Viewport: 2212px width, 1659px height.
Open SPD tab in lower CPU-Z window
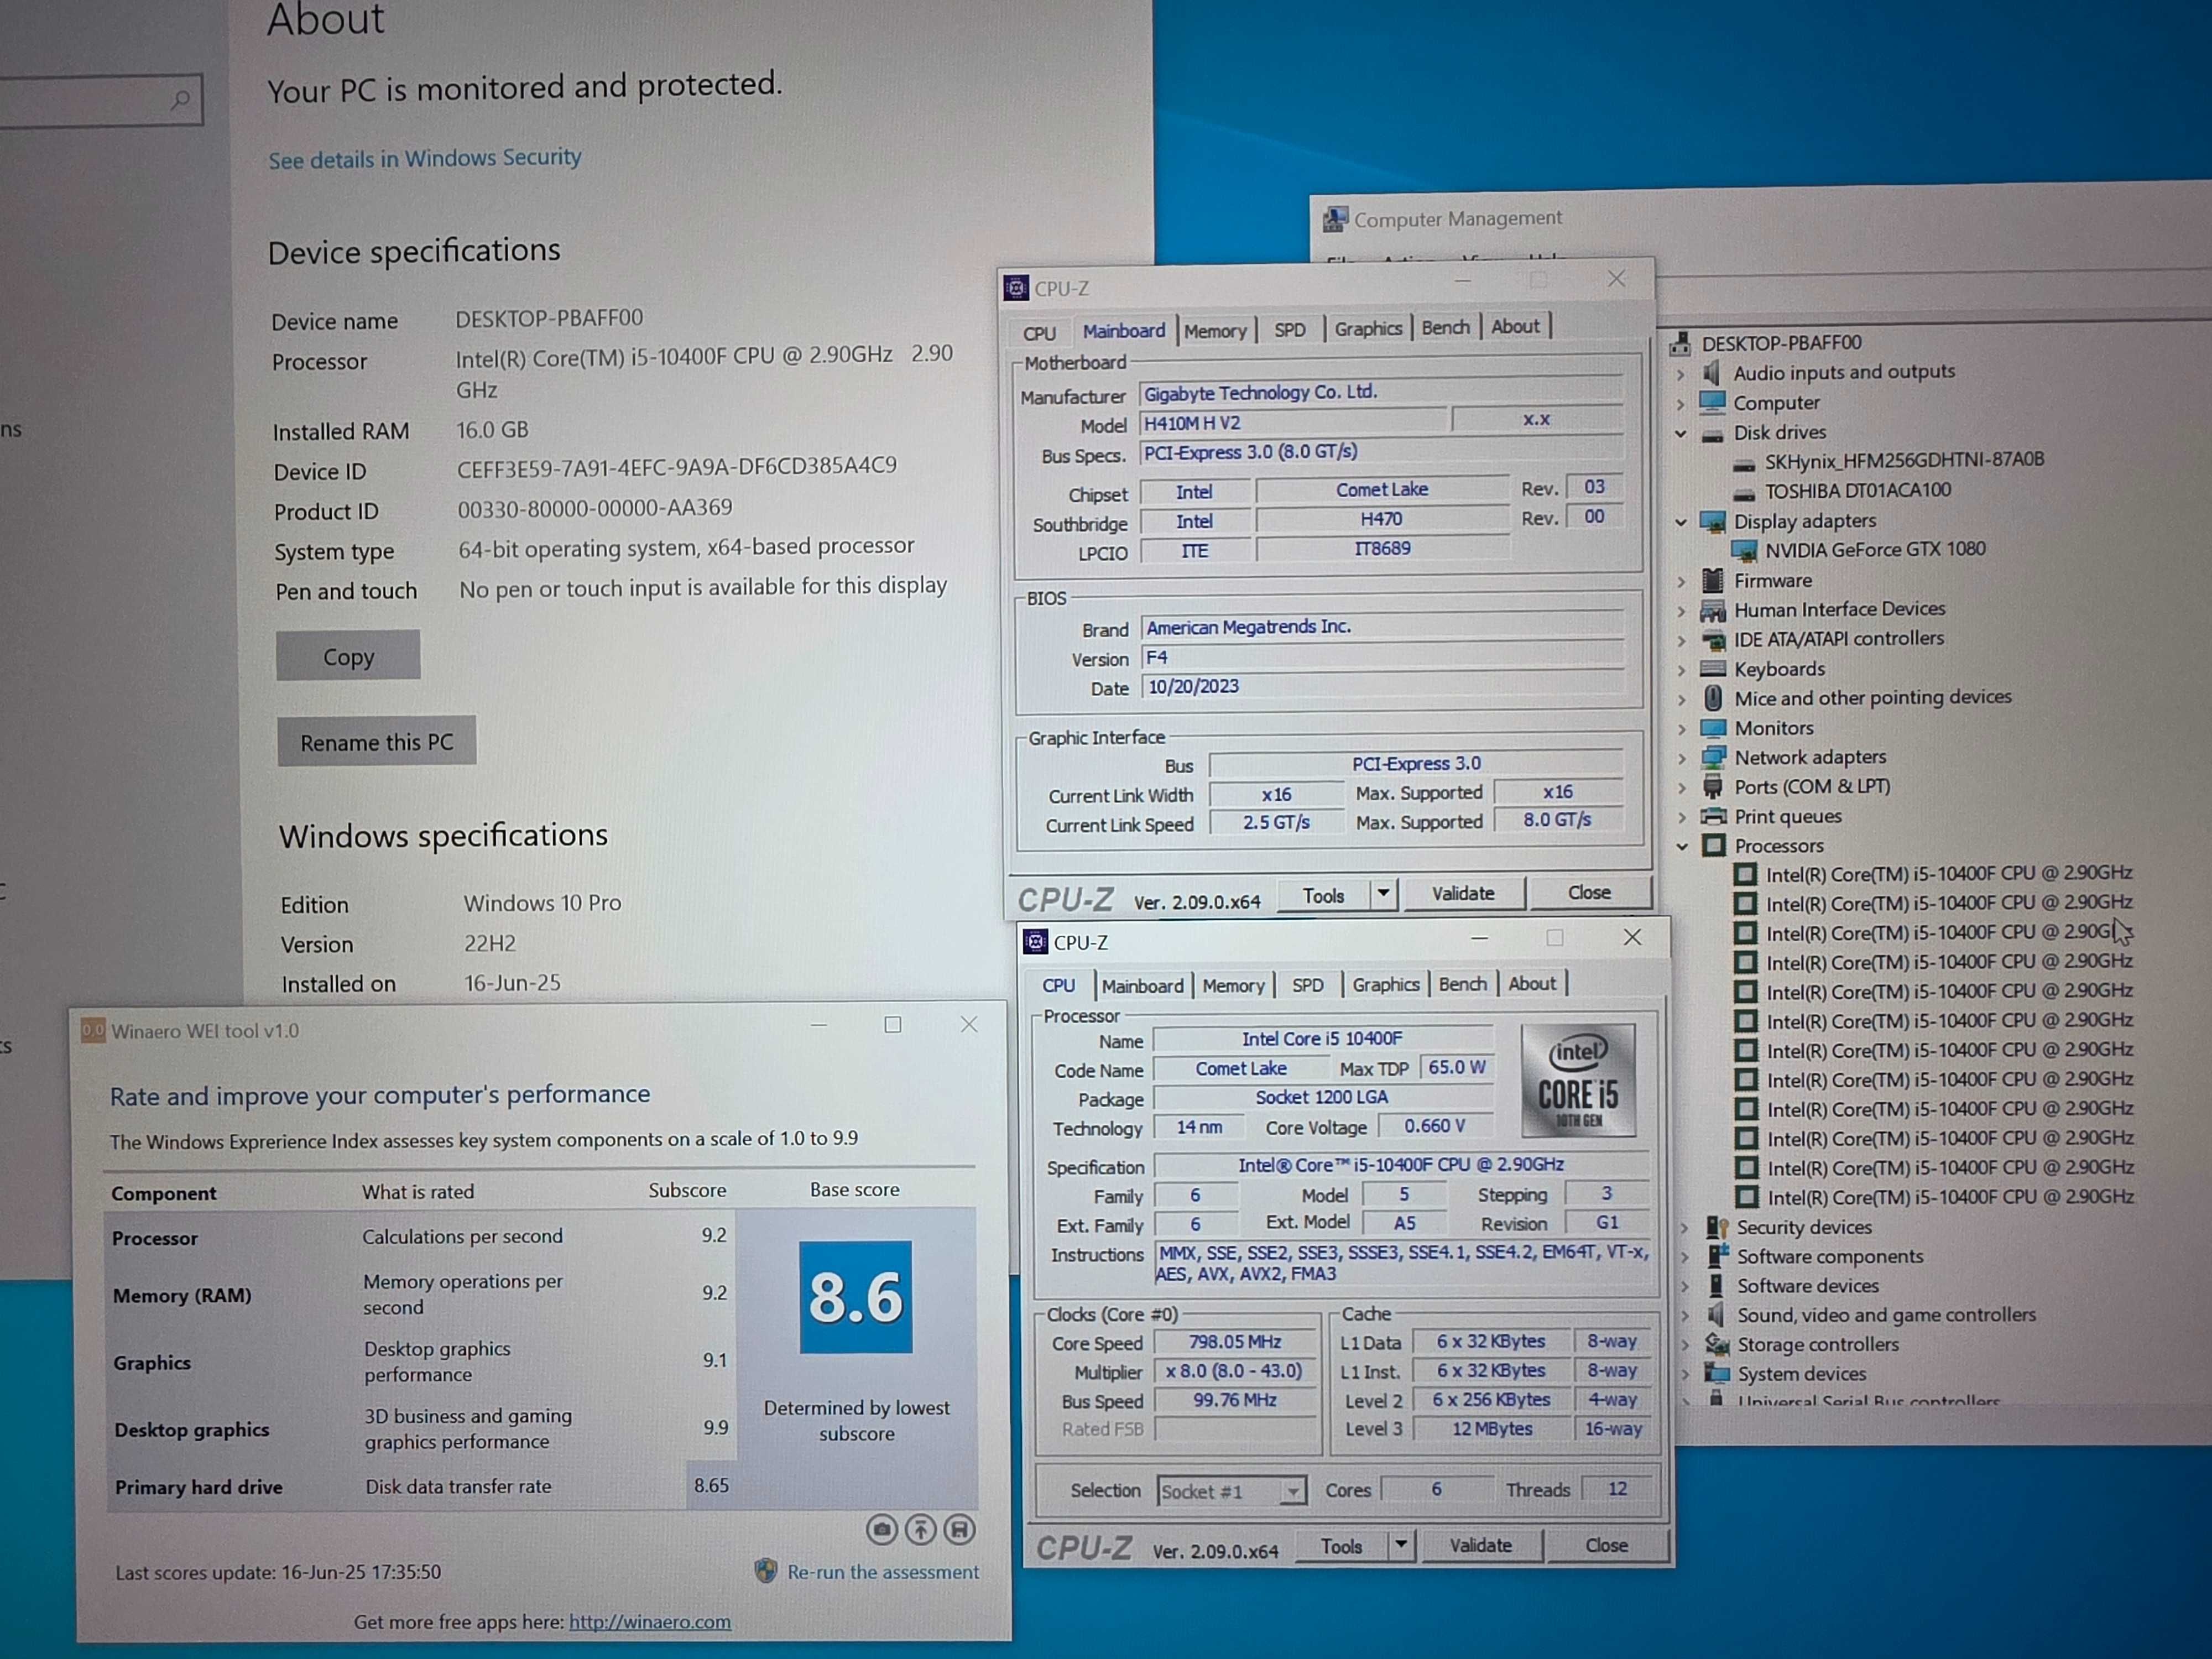1307,985
